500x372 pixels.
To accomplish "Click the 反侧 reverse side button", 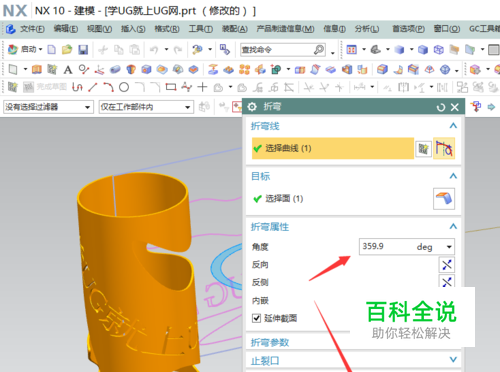I will coord(447,282).
